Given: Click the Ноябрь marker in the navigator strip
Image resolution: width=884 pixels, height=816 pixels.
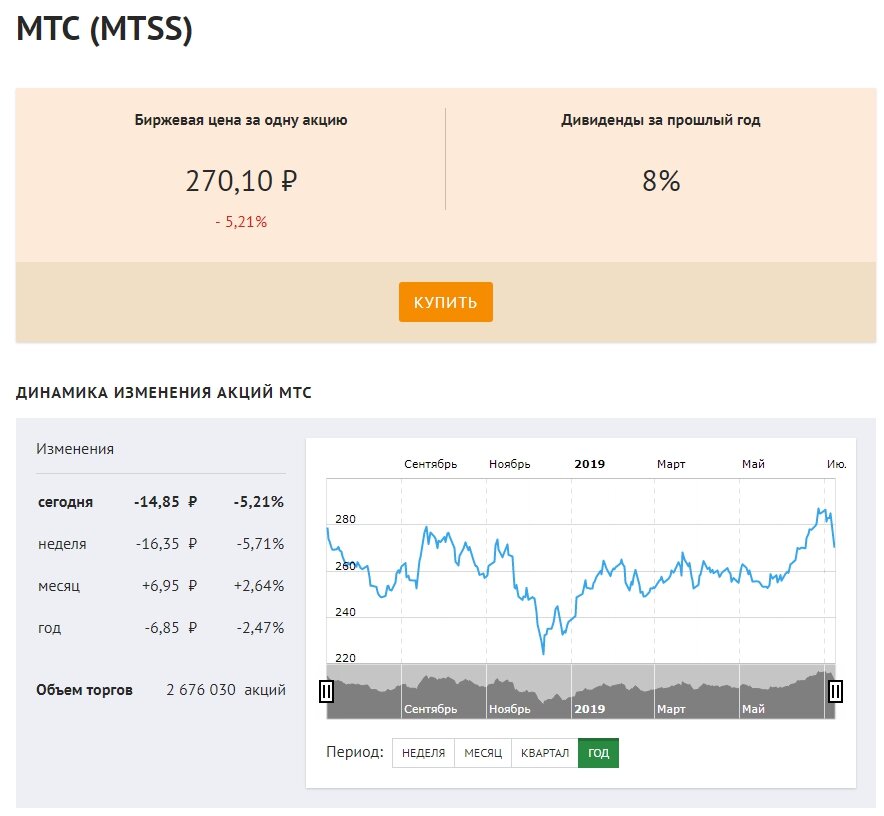Looking at the screenshot, I should pos(510,709).
